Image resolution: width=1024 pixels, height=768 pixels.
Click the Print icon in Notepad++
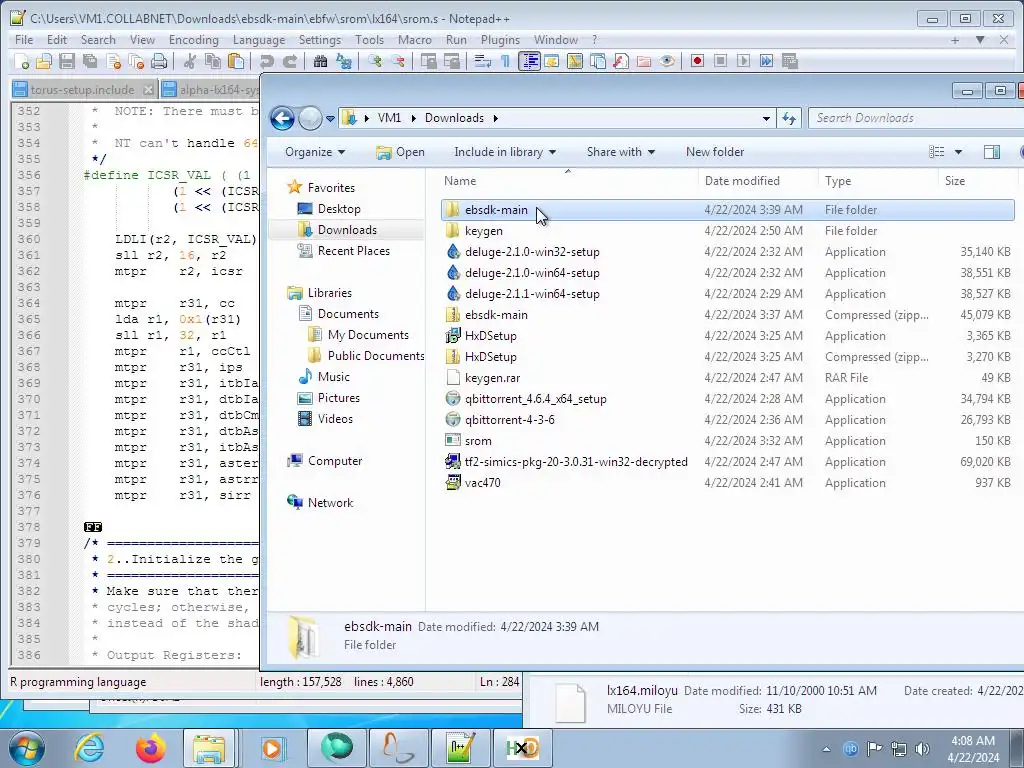pos(159,61)
